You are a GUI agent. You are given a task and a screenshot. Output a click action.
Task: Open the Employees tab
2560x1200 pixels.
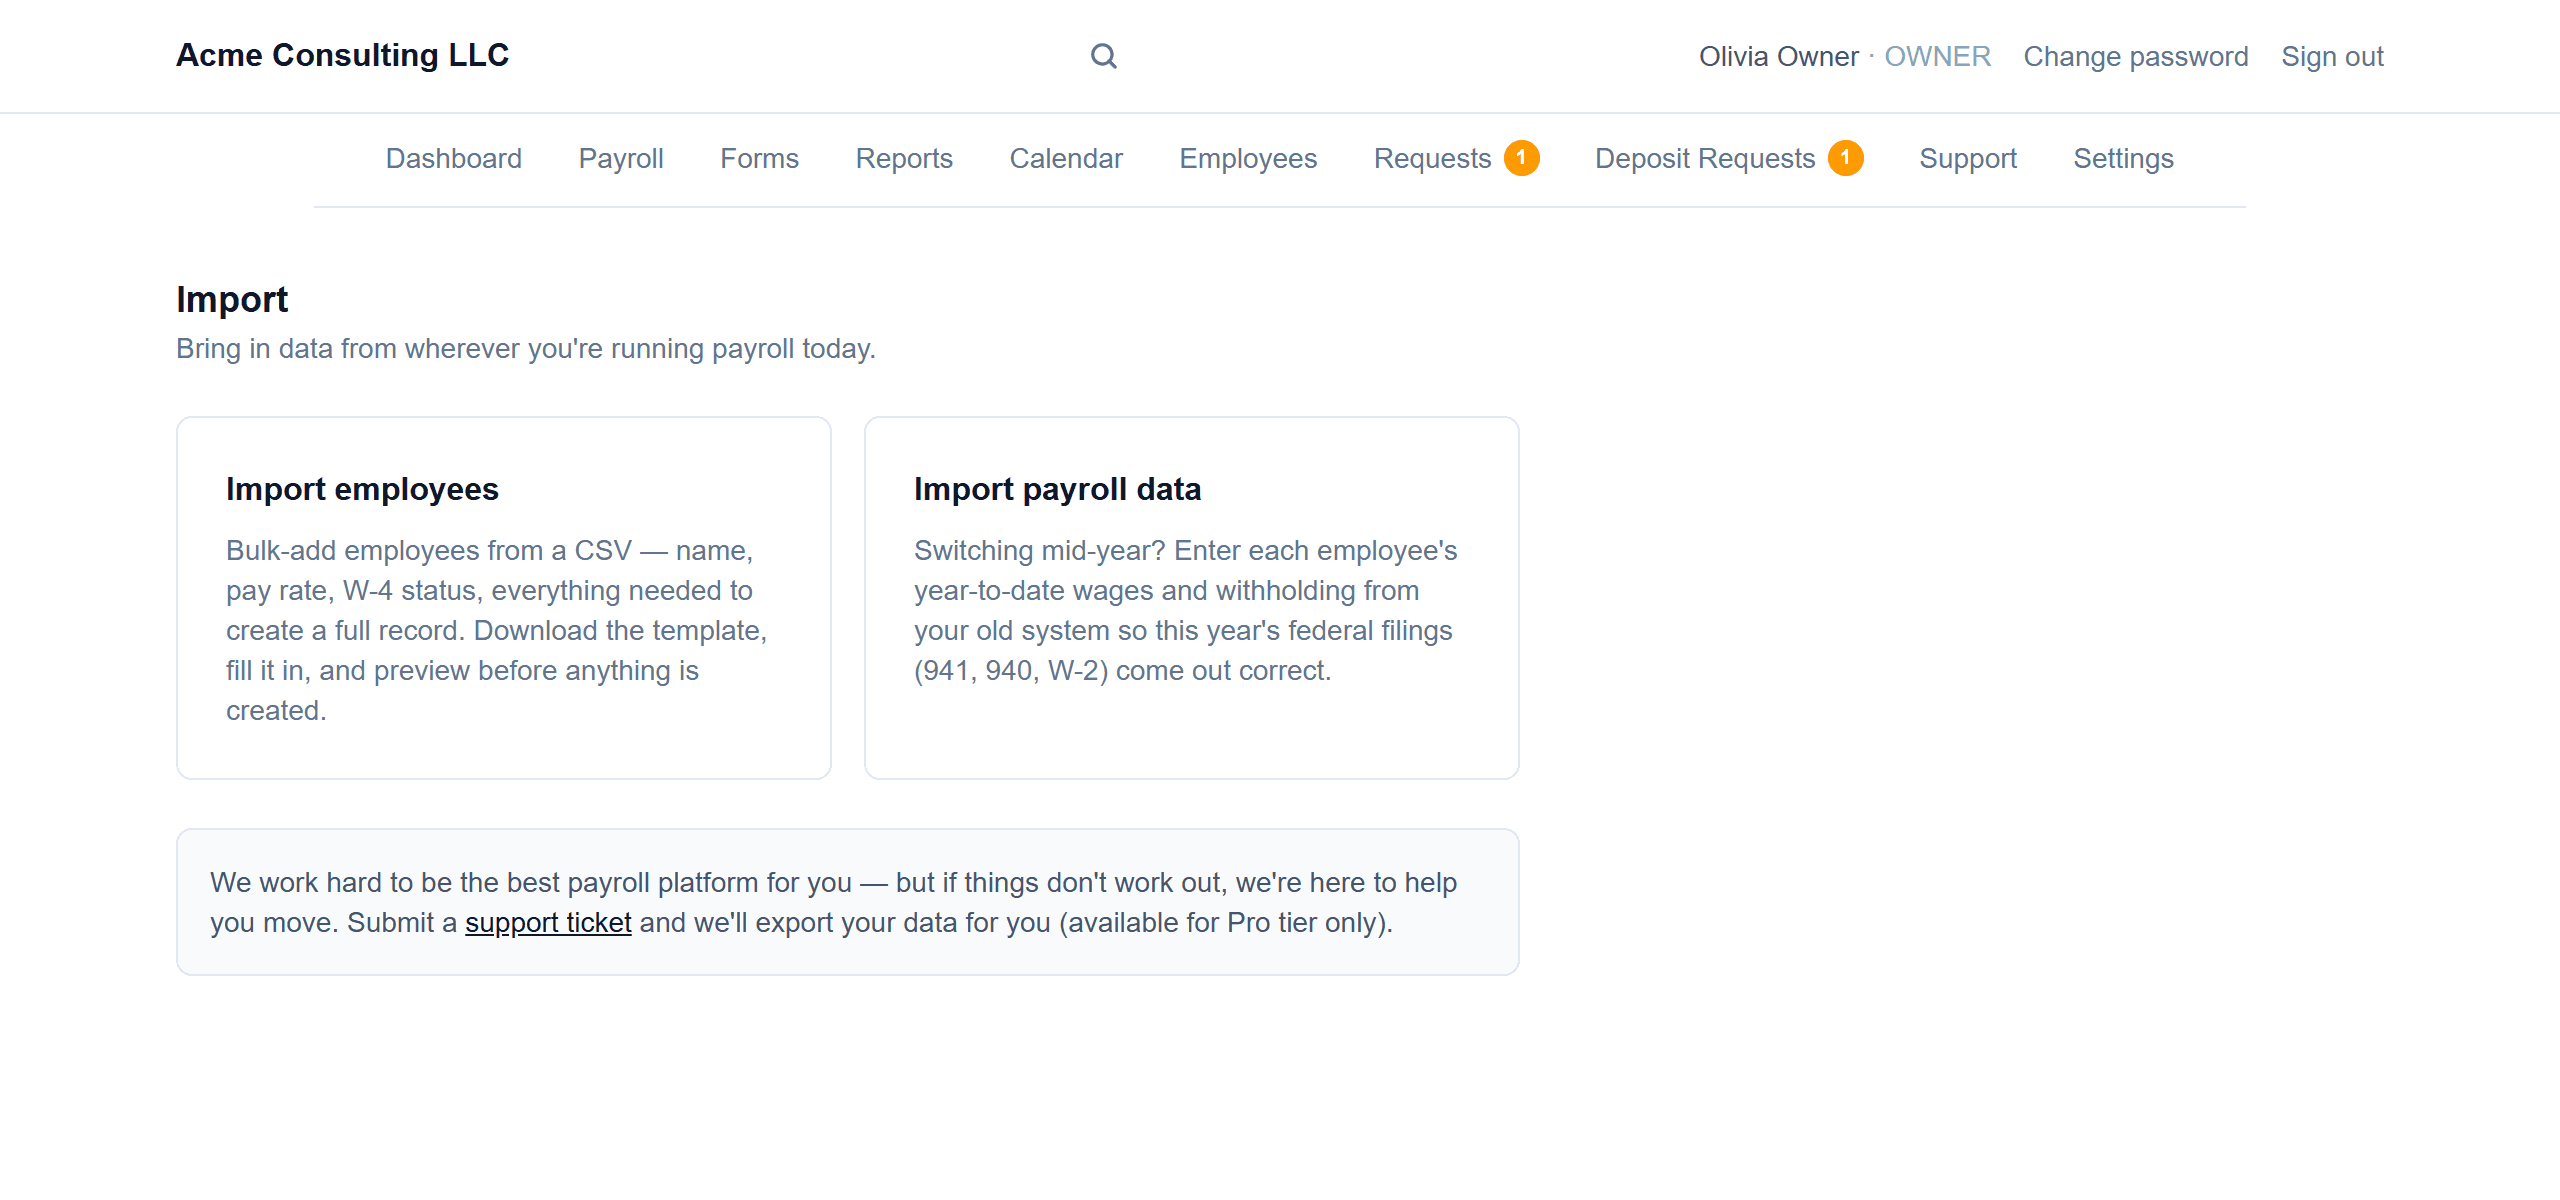click(x=1248, y=158)
